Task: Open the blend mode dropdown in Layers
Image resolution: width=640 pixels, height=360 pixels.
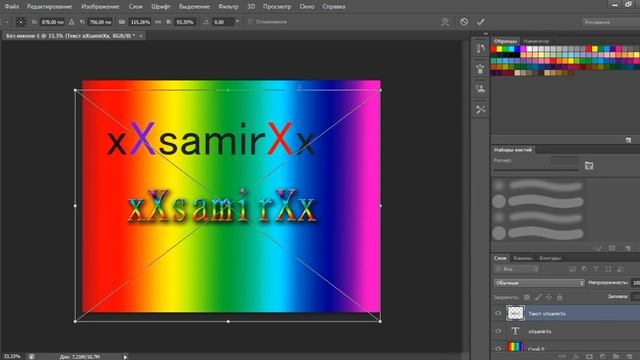Action: tap(539, 283)
